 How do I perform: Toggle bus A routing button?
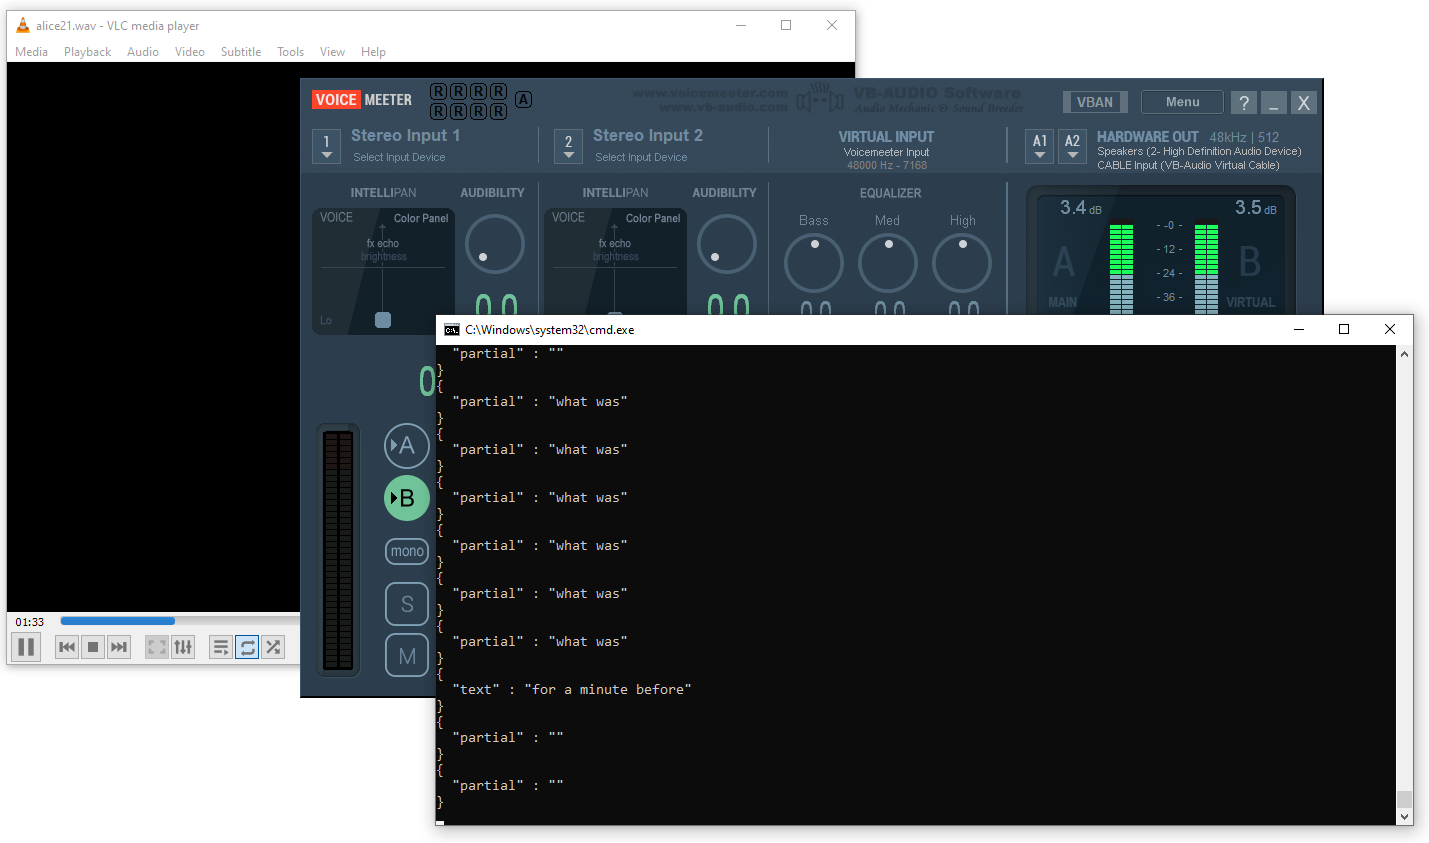(407, 446)
